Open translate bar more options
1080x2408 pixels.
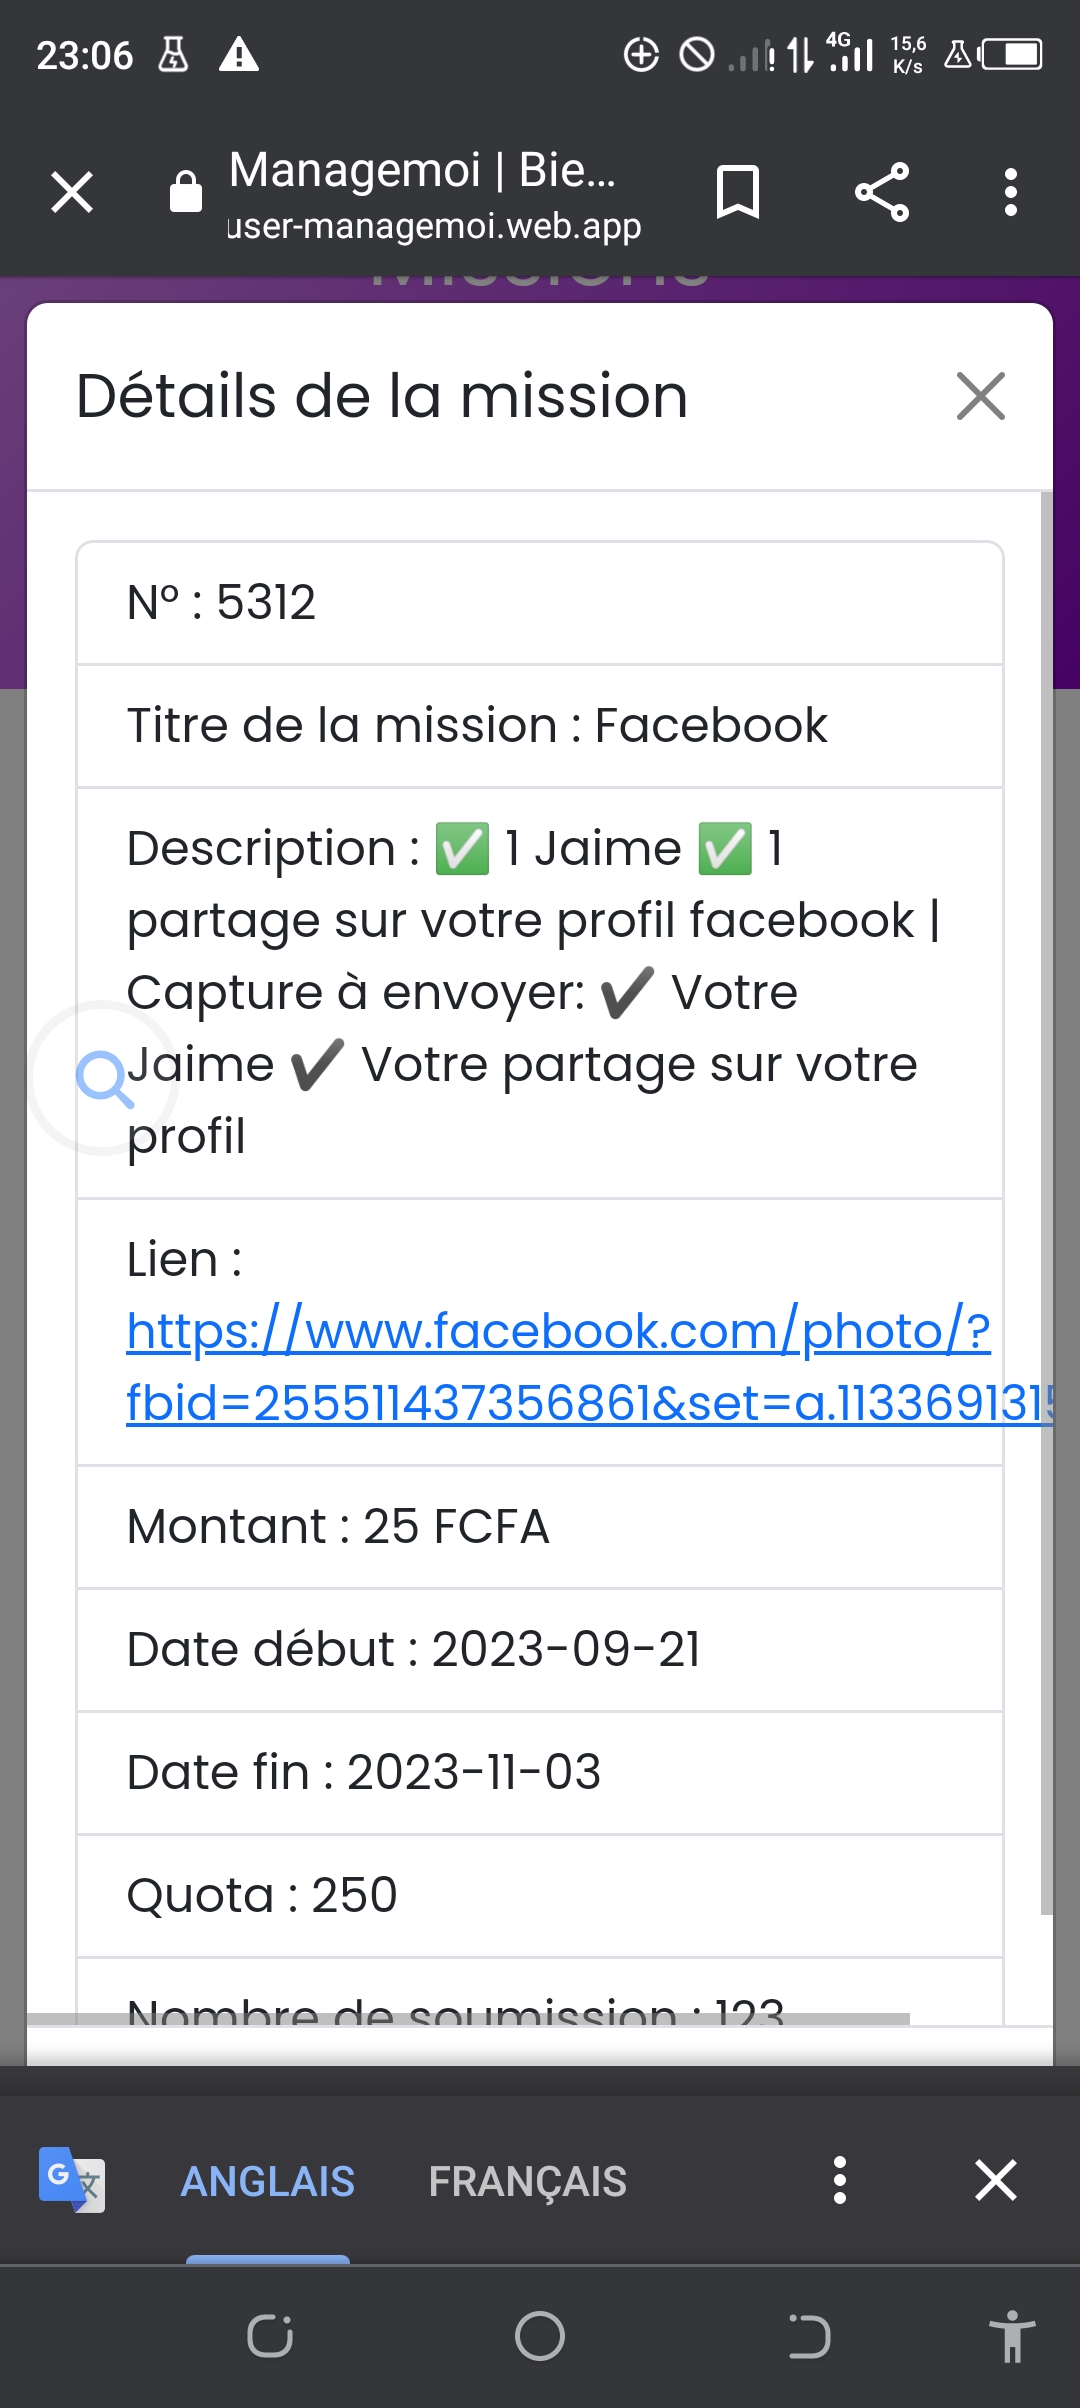pyautogui.click(x=840, y=2180)
